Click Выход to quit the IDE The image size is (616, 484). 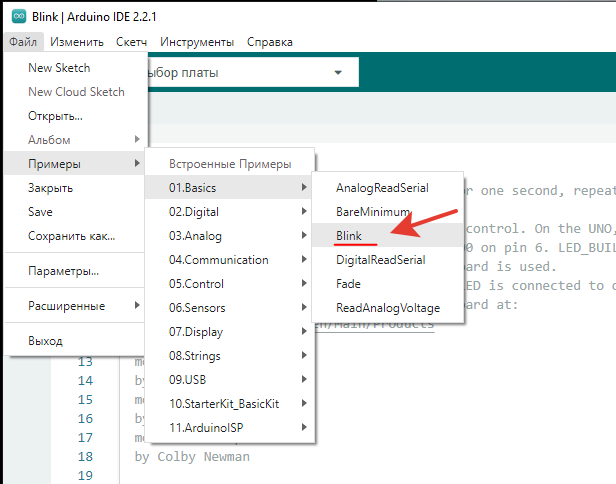pos(76,341)
